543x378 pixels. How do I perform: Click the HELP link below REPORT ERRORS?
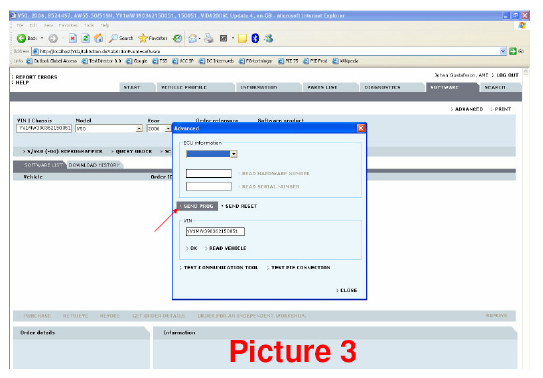pyautogui.click(x=22, y=82)
